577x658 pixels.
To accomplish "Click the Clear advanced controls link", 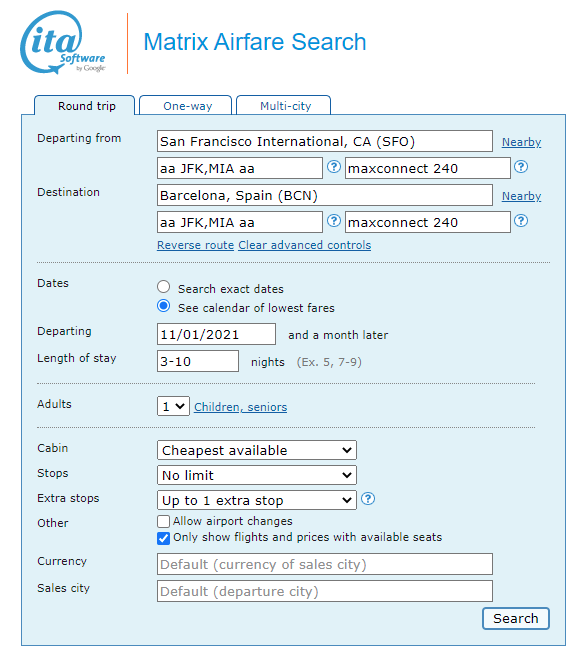I will (x=305, y=245).
